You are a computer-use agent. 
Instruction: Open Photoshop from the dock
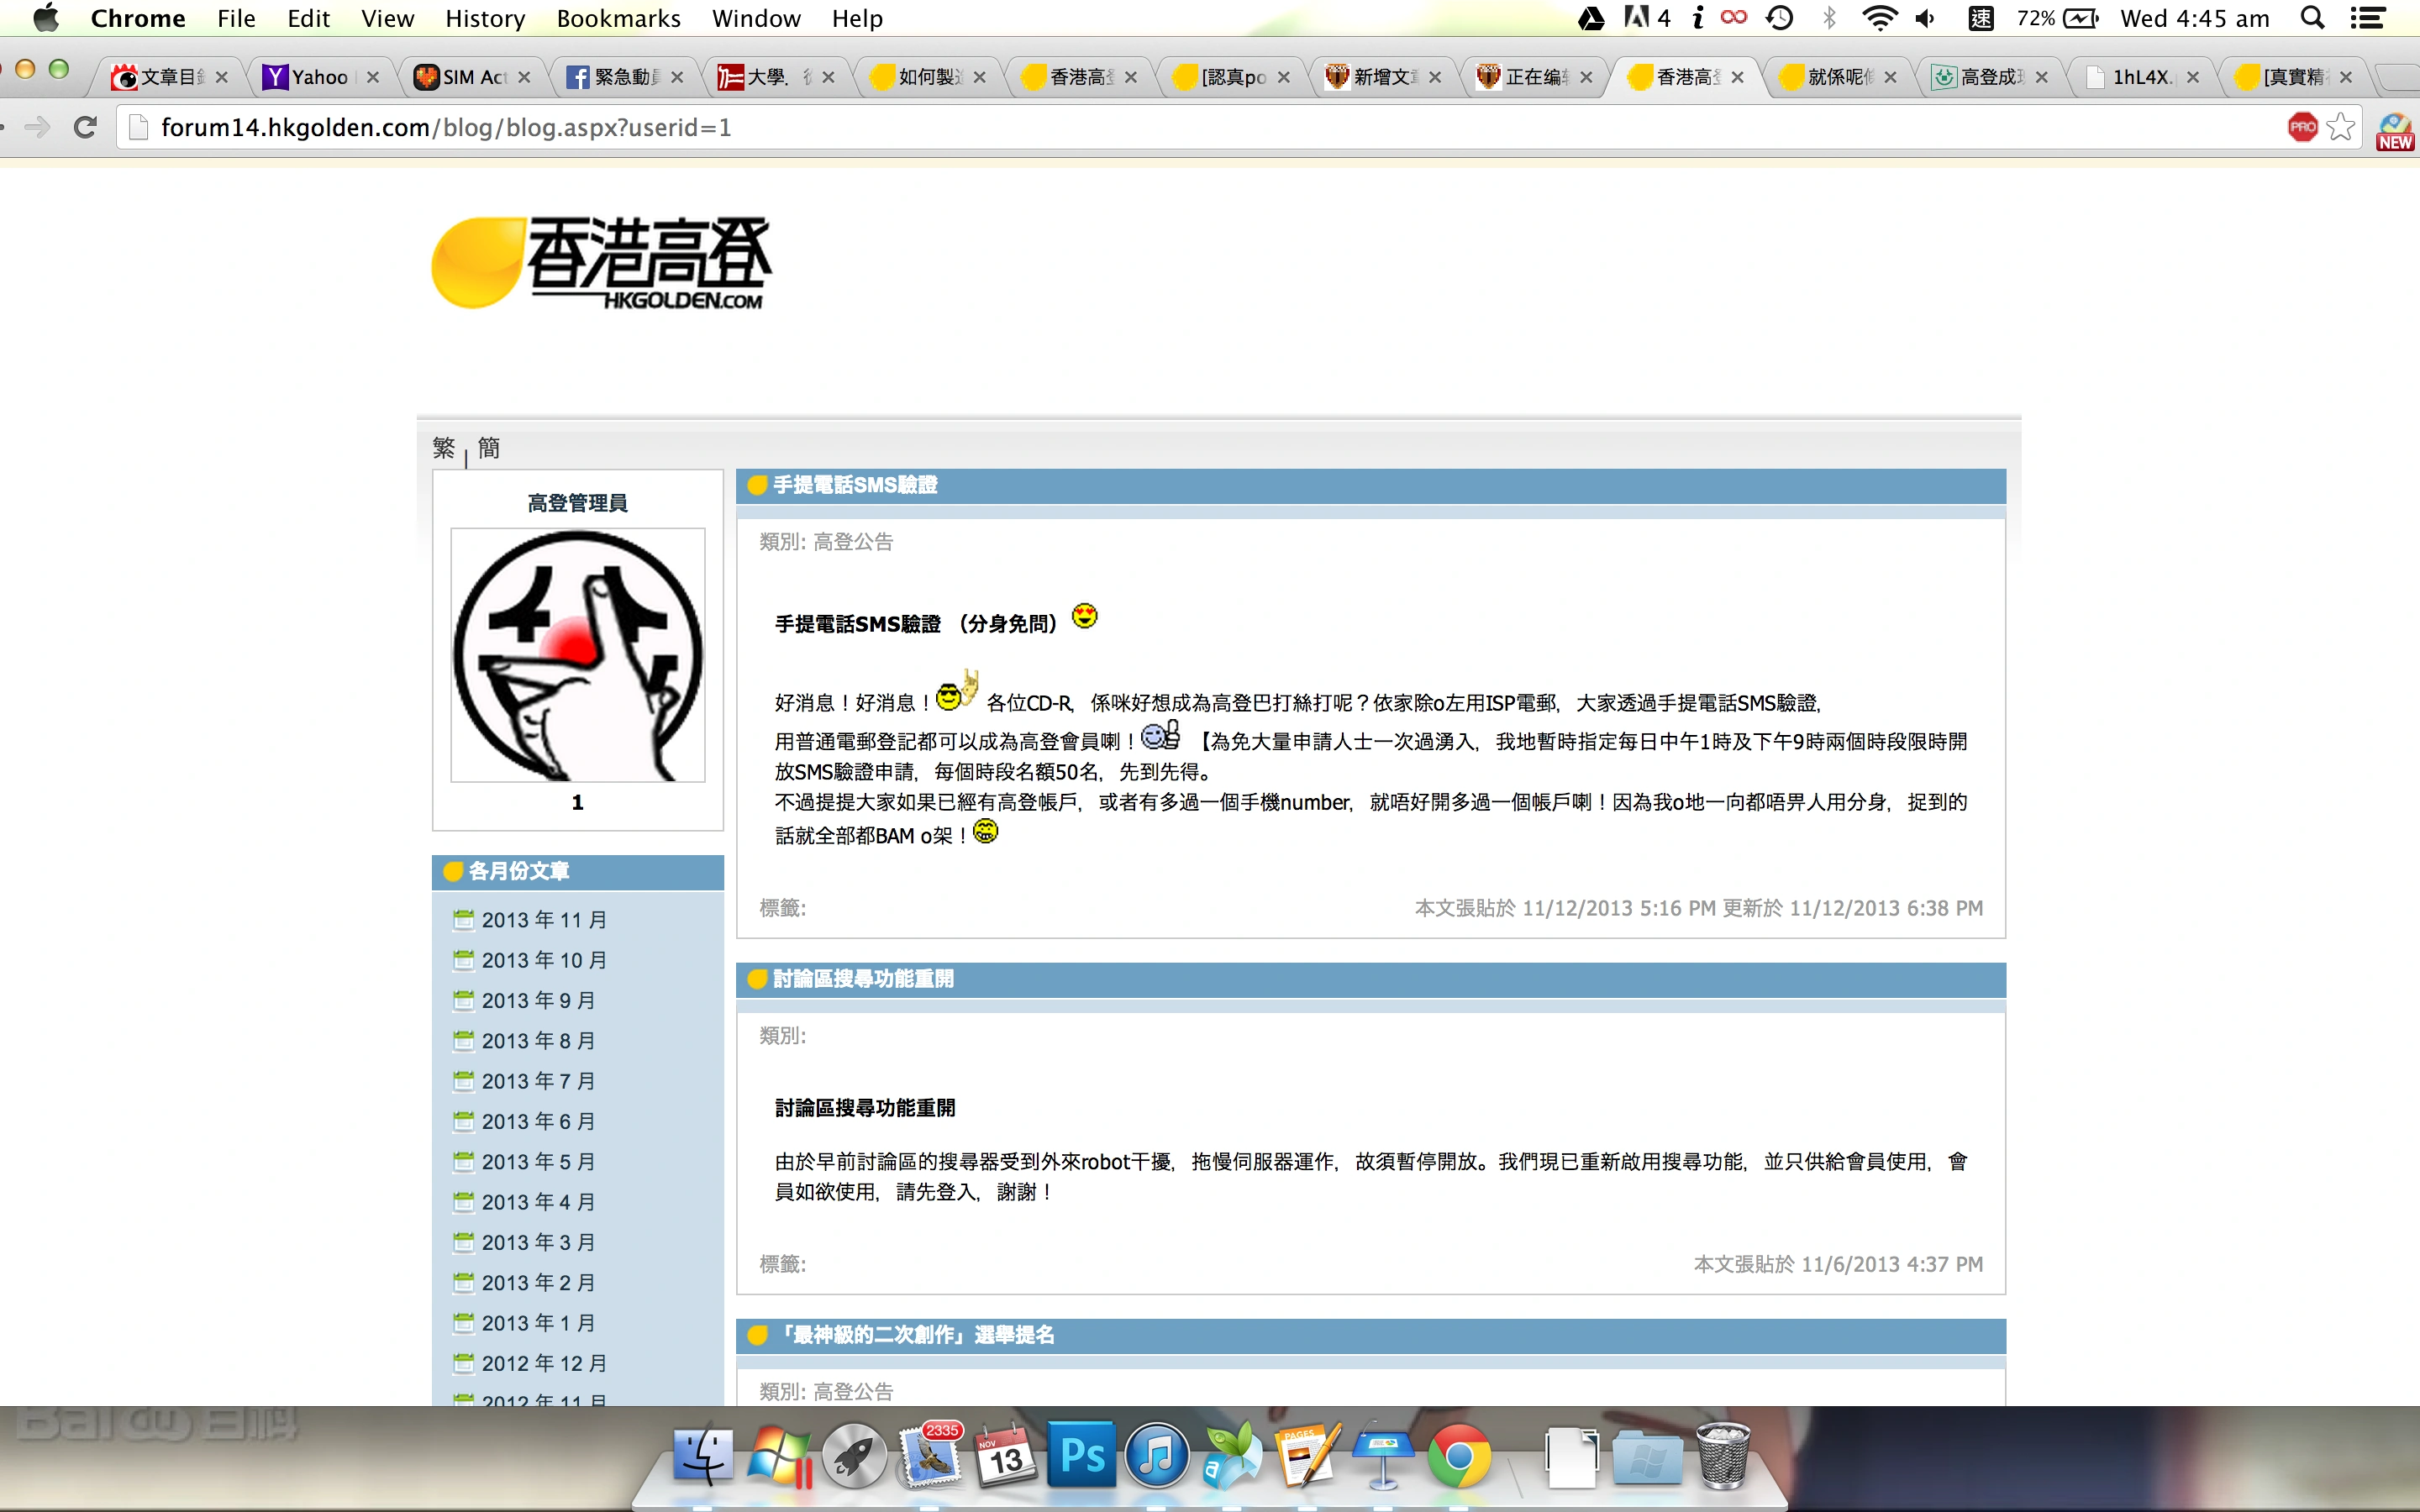pyautogui.click(x=1081, y=1455)
